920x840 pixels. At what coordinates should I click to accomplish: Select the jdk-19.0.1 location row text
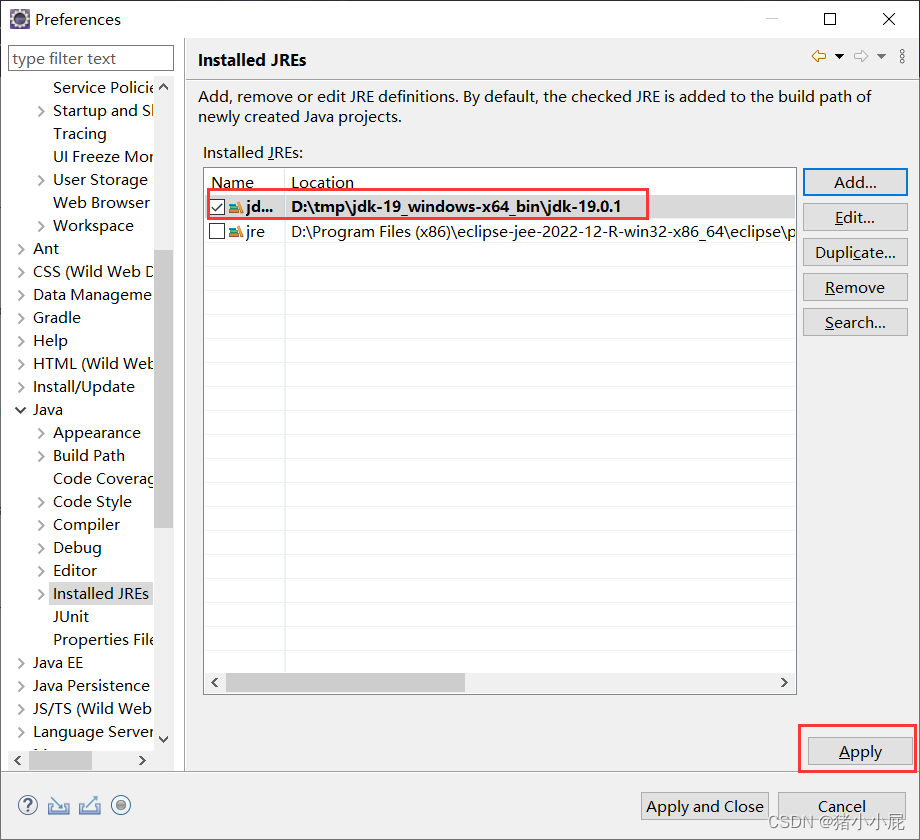pyautogui.click(x=456, y=207)
